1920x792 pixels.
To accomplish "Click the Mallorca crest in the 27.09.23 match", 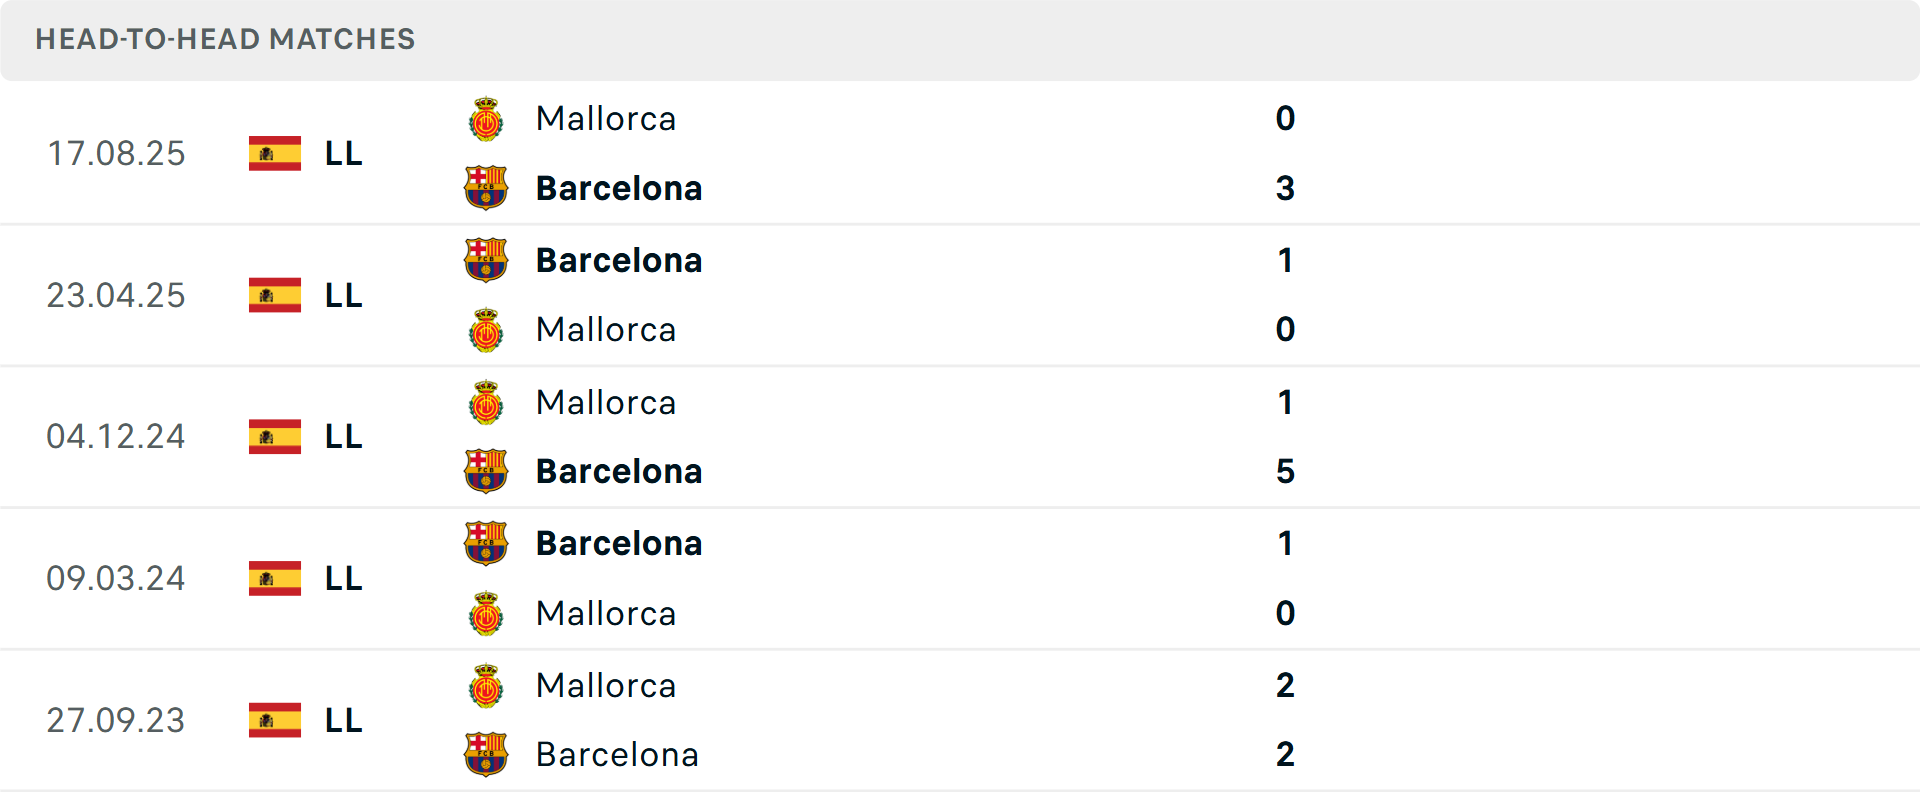I will coord(486,685).
